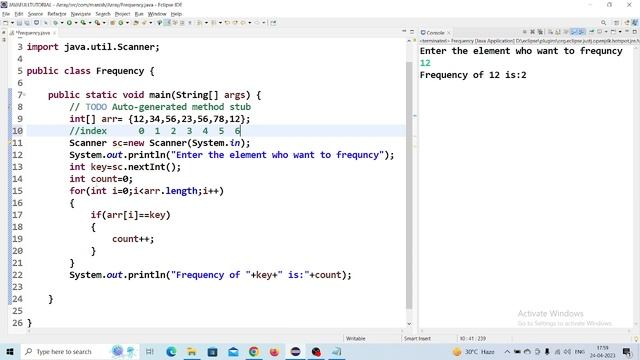Open the Mail app from the taskbar
Screen dimensions: 640x360
(x=233, y=351)
